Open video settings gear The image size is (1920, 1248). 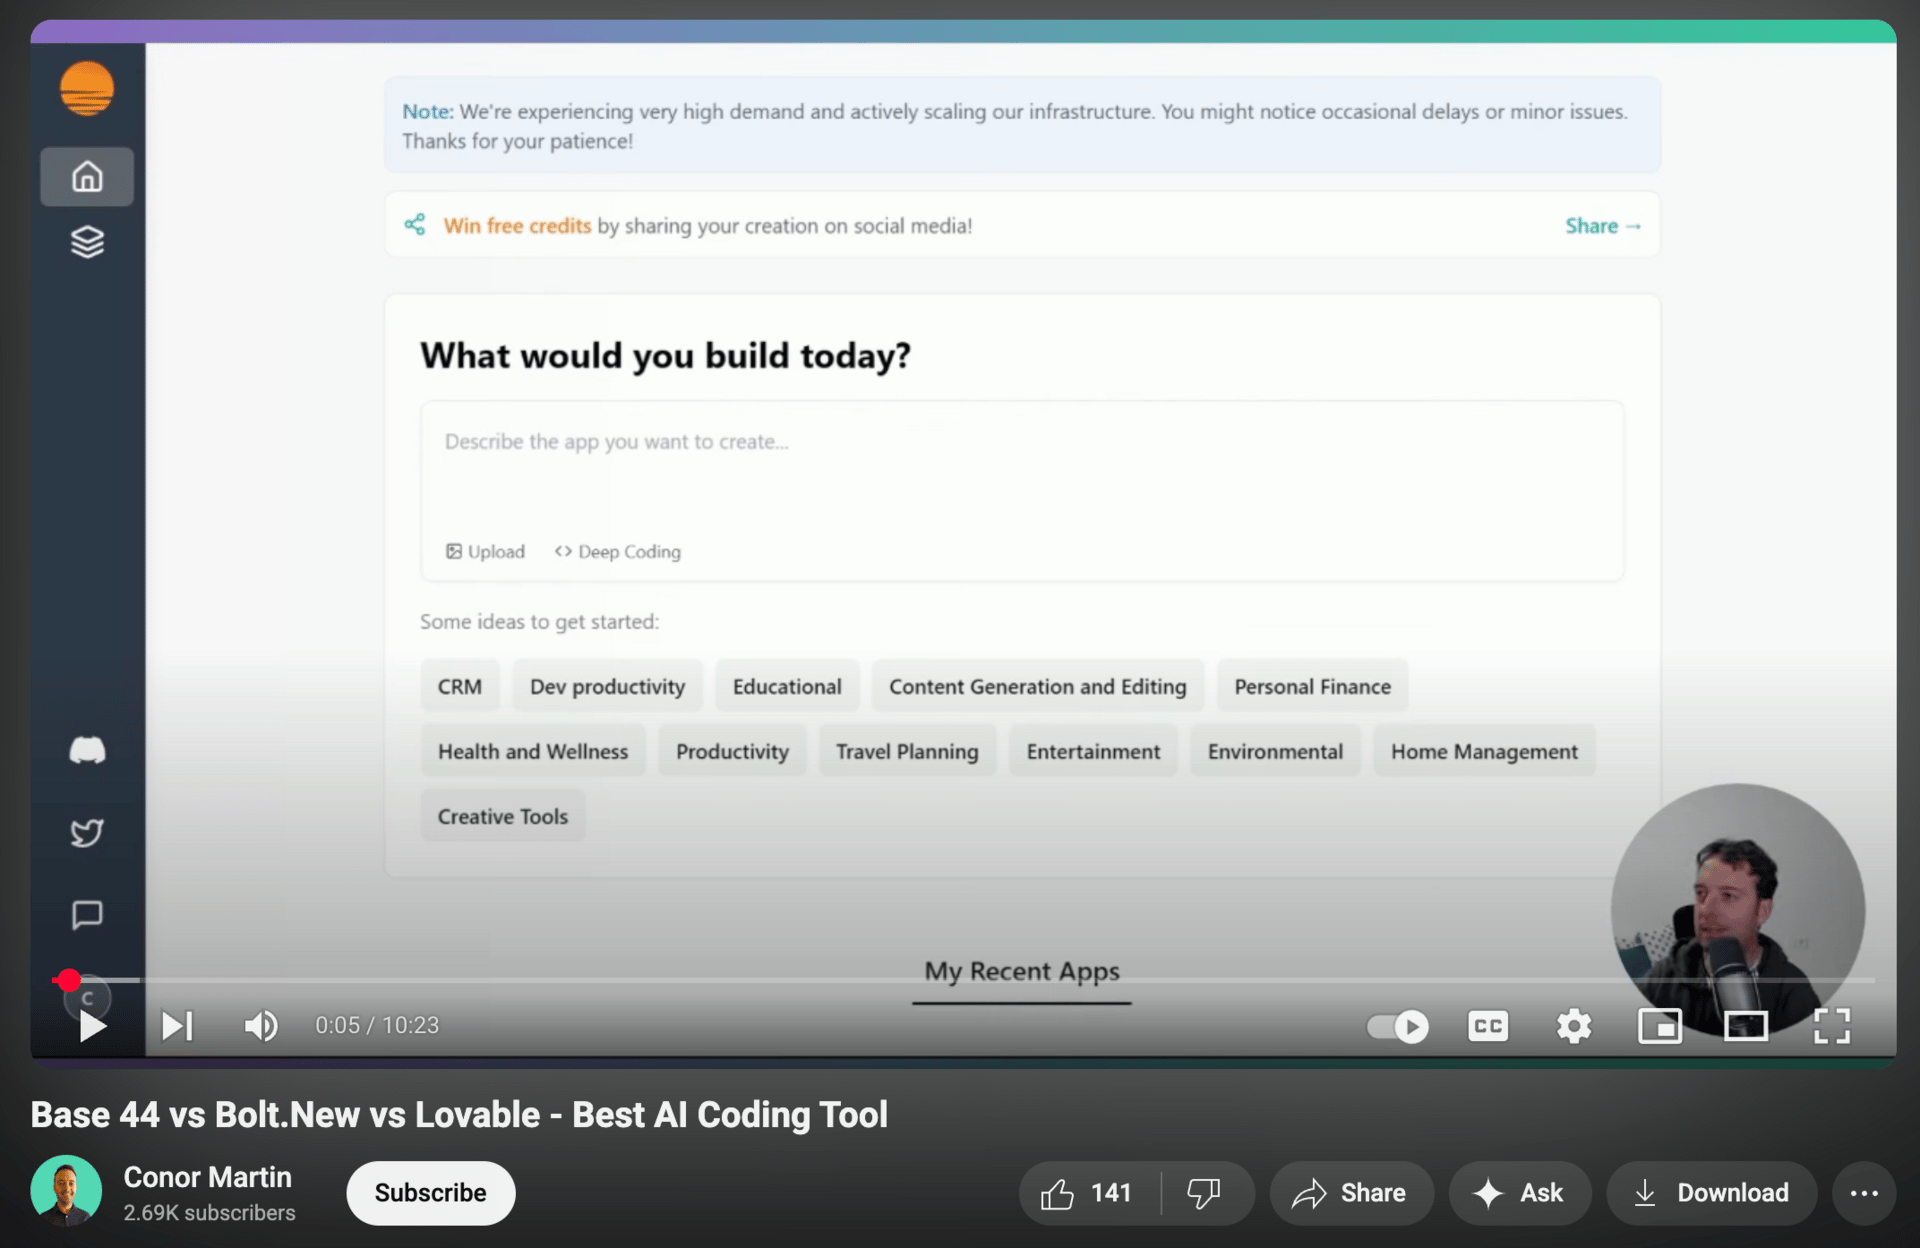coord(1573,1026)
